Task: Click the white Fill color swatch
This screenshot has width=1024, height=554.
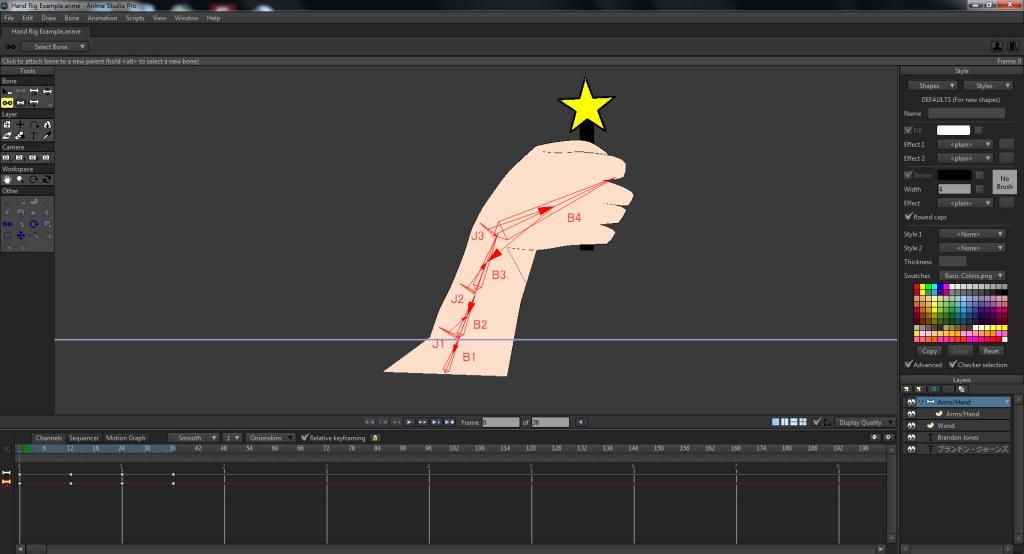Action: point(953,130)
